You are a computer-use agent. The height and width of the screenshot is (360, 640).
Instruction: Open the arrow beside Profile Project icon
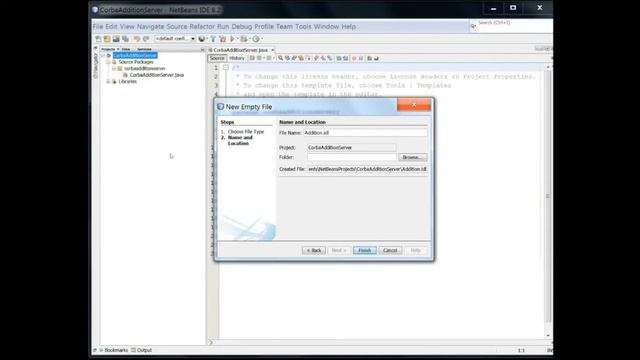point(262,39)
